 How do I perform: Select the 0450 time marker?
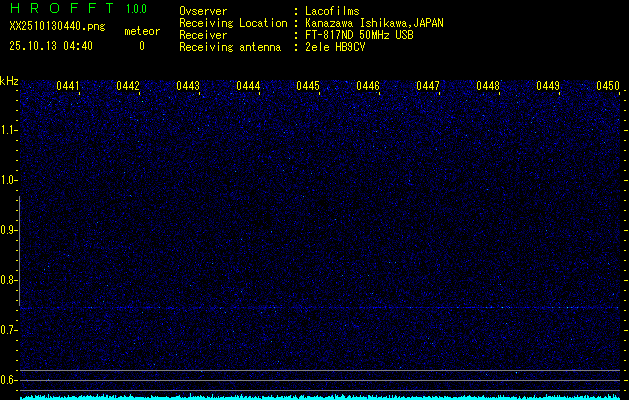coord(608,87)
